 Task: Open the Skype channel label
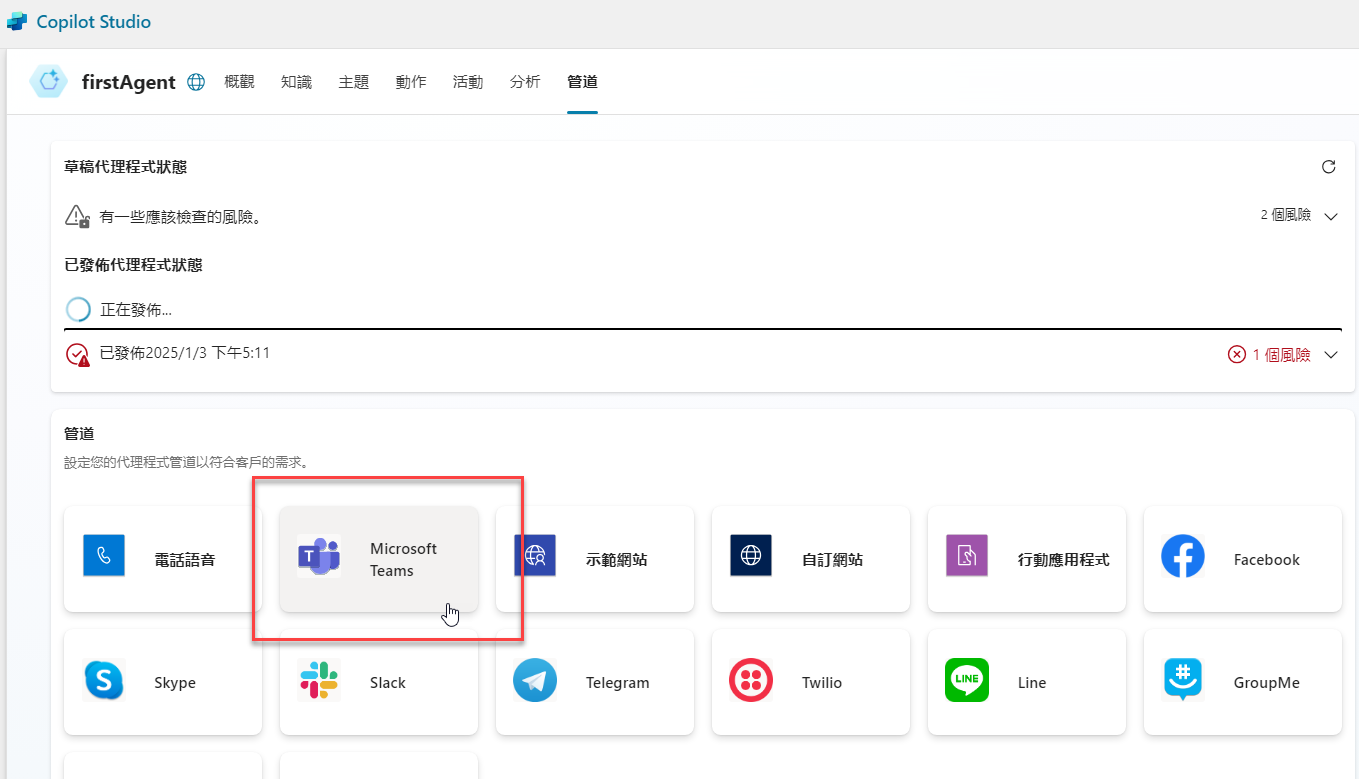click(x=175, y=683)
